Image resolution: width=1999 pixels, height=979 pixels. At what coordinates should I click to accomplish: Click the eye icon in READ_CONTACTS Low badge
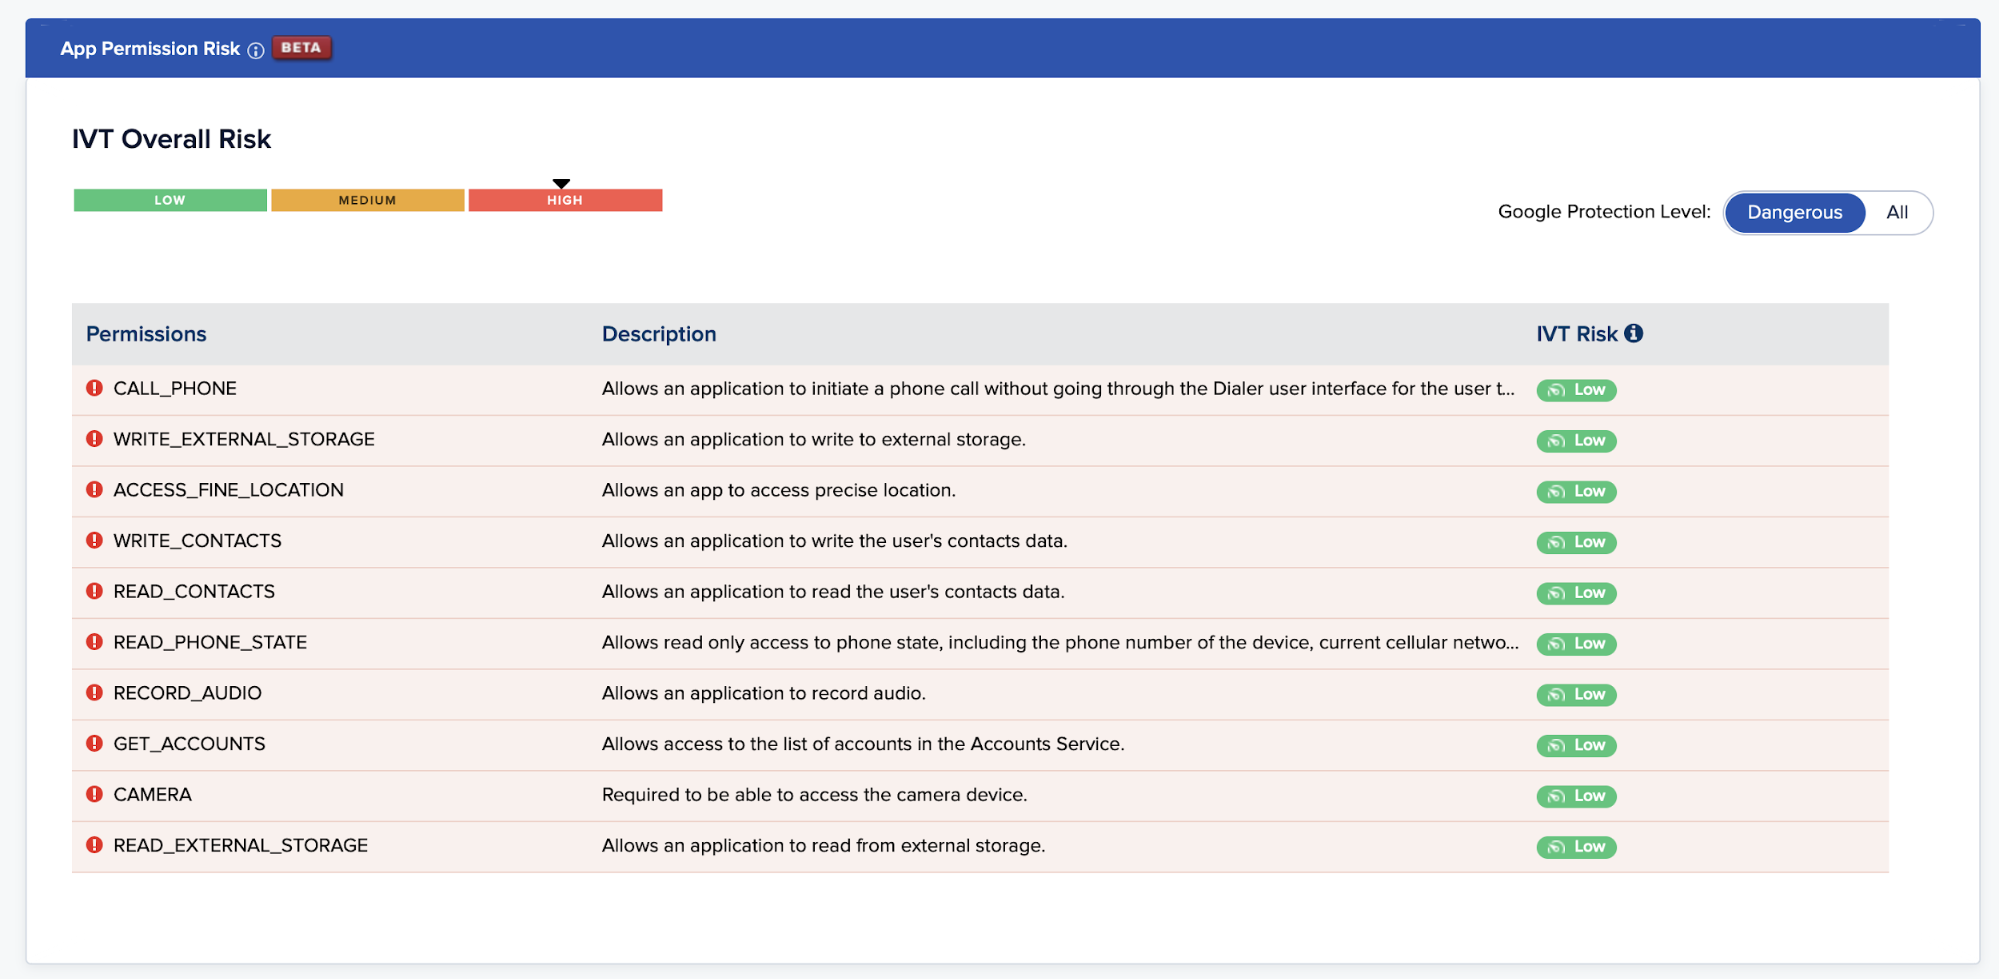click(1554, 593)
